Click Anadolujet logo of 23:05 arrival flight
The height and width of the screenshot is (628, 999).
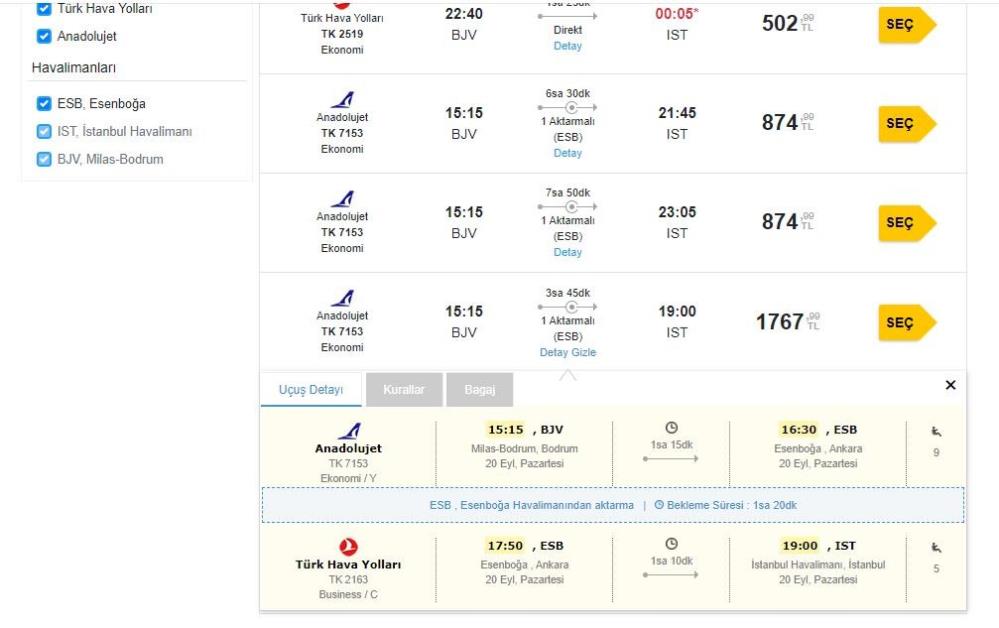(x=342, y=199)
